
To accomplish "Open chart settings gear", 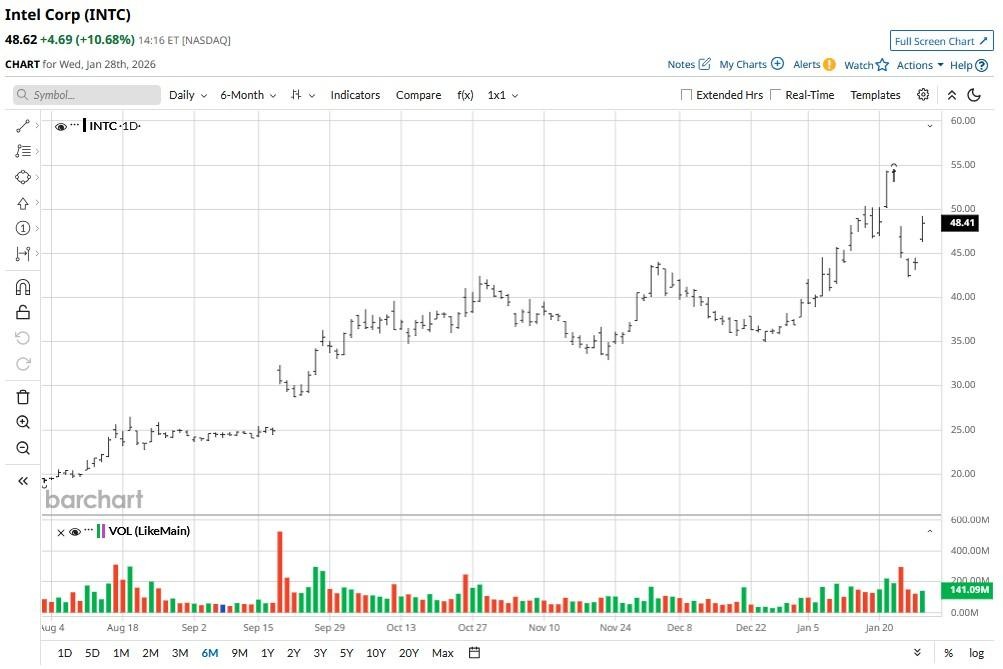I will click(x=923, y=95).
